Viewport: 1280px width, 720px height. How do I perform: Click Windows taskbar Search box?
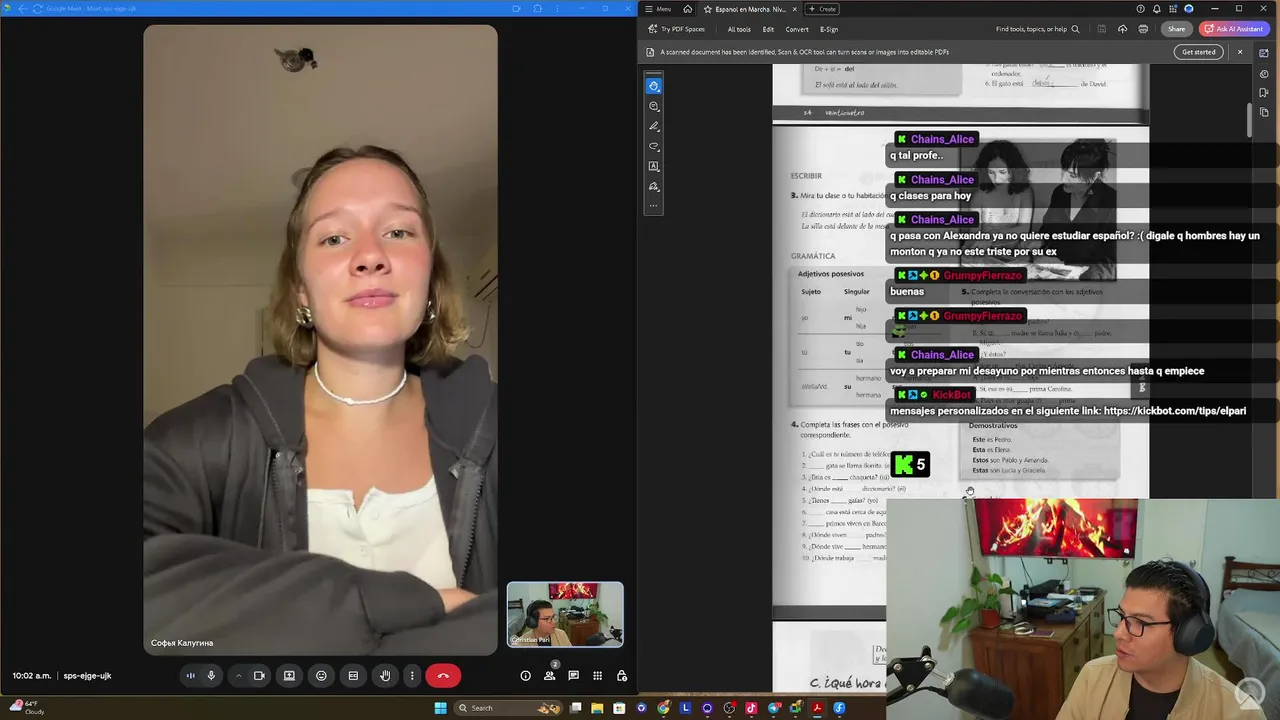click(510, 708)
